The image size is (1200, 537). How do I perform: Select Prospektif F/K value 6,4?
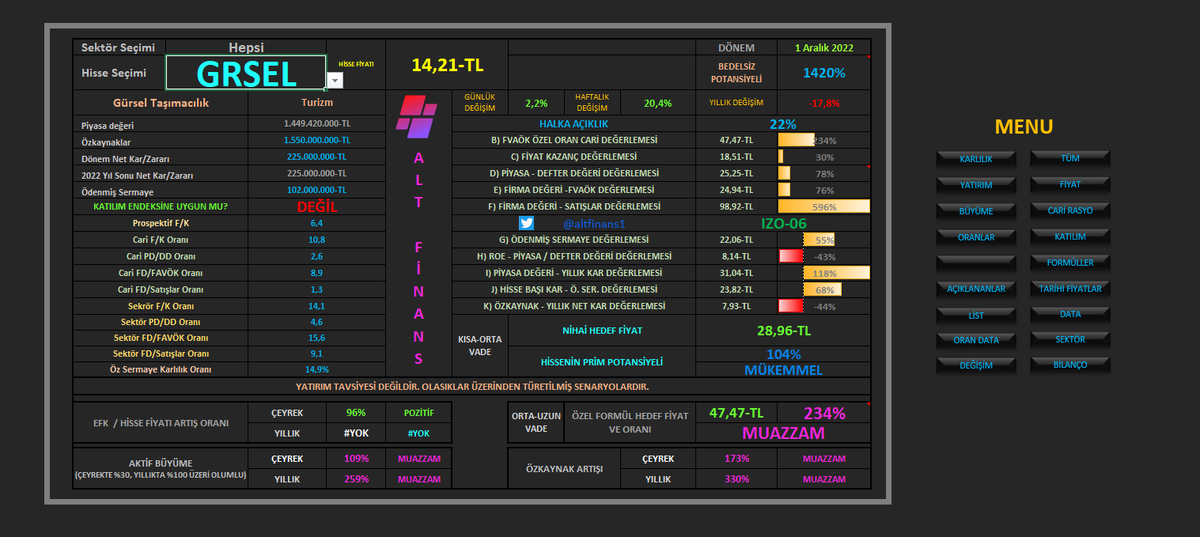[x=317, y=223]
